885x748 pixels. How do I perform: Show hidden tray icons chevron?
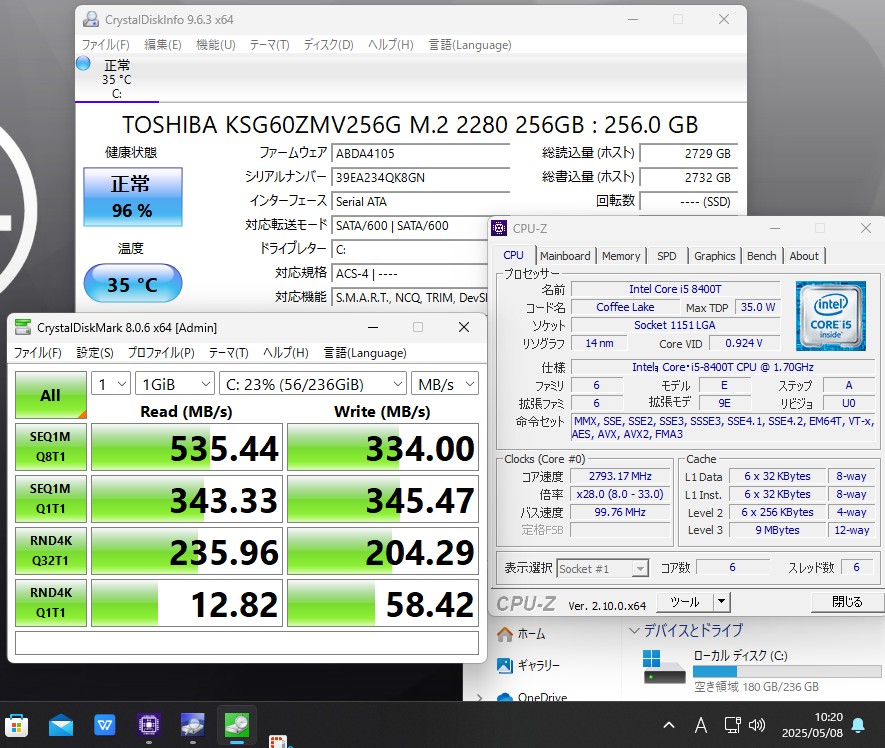[669, 725]
